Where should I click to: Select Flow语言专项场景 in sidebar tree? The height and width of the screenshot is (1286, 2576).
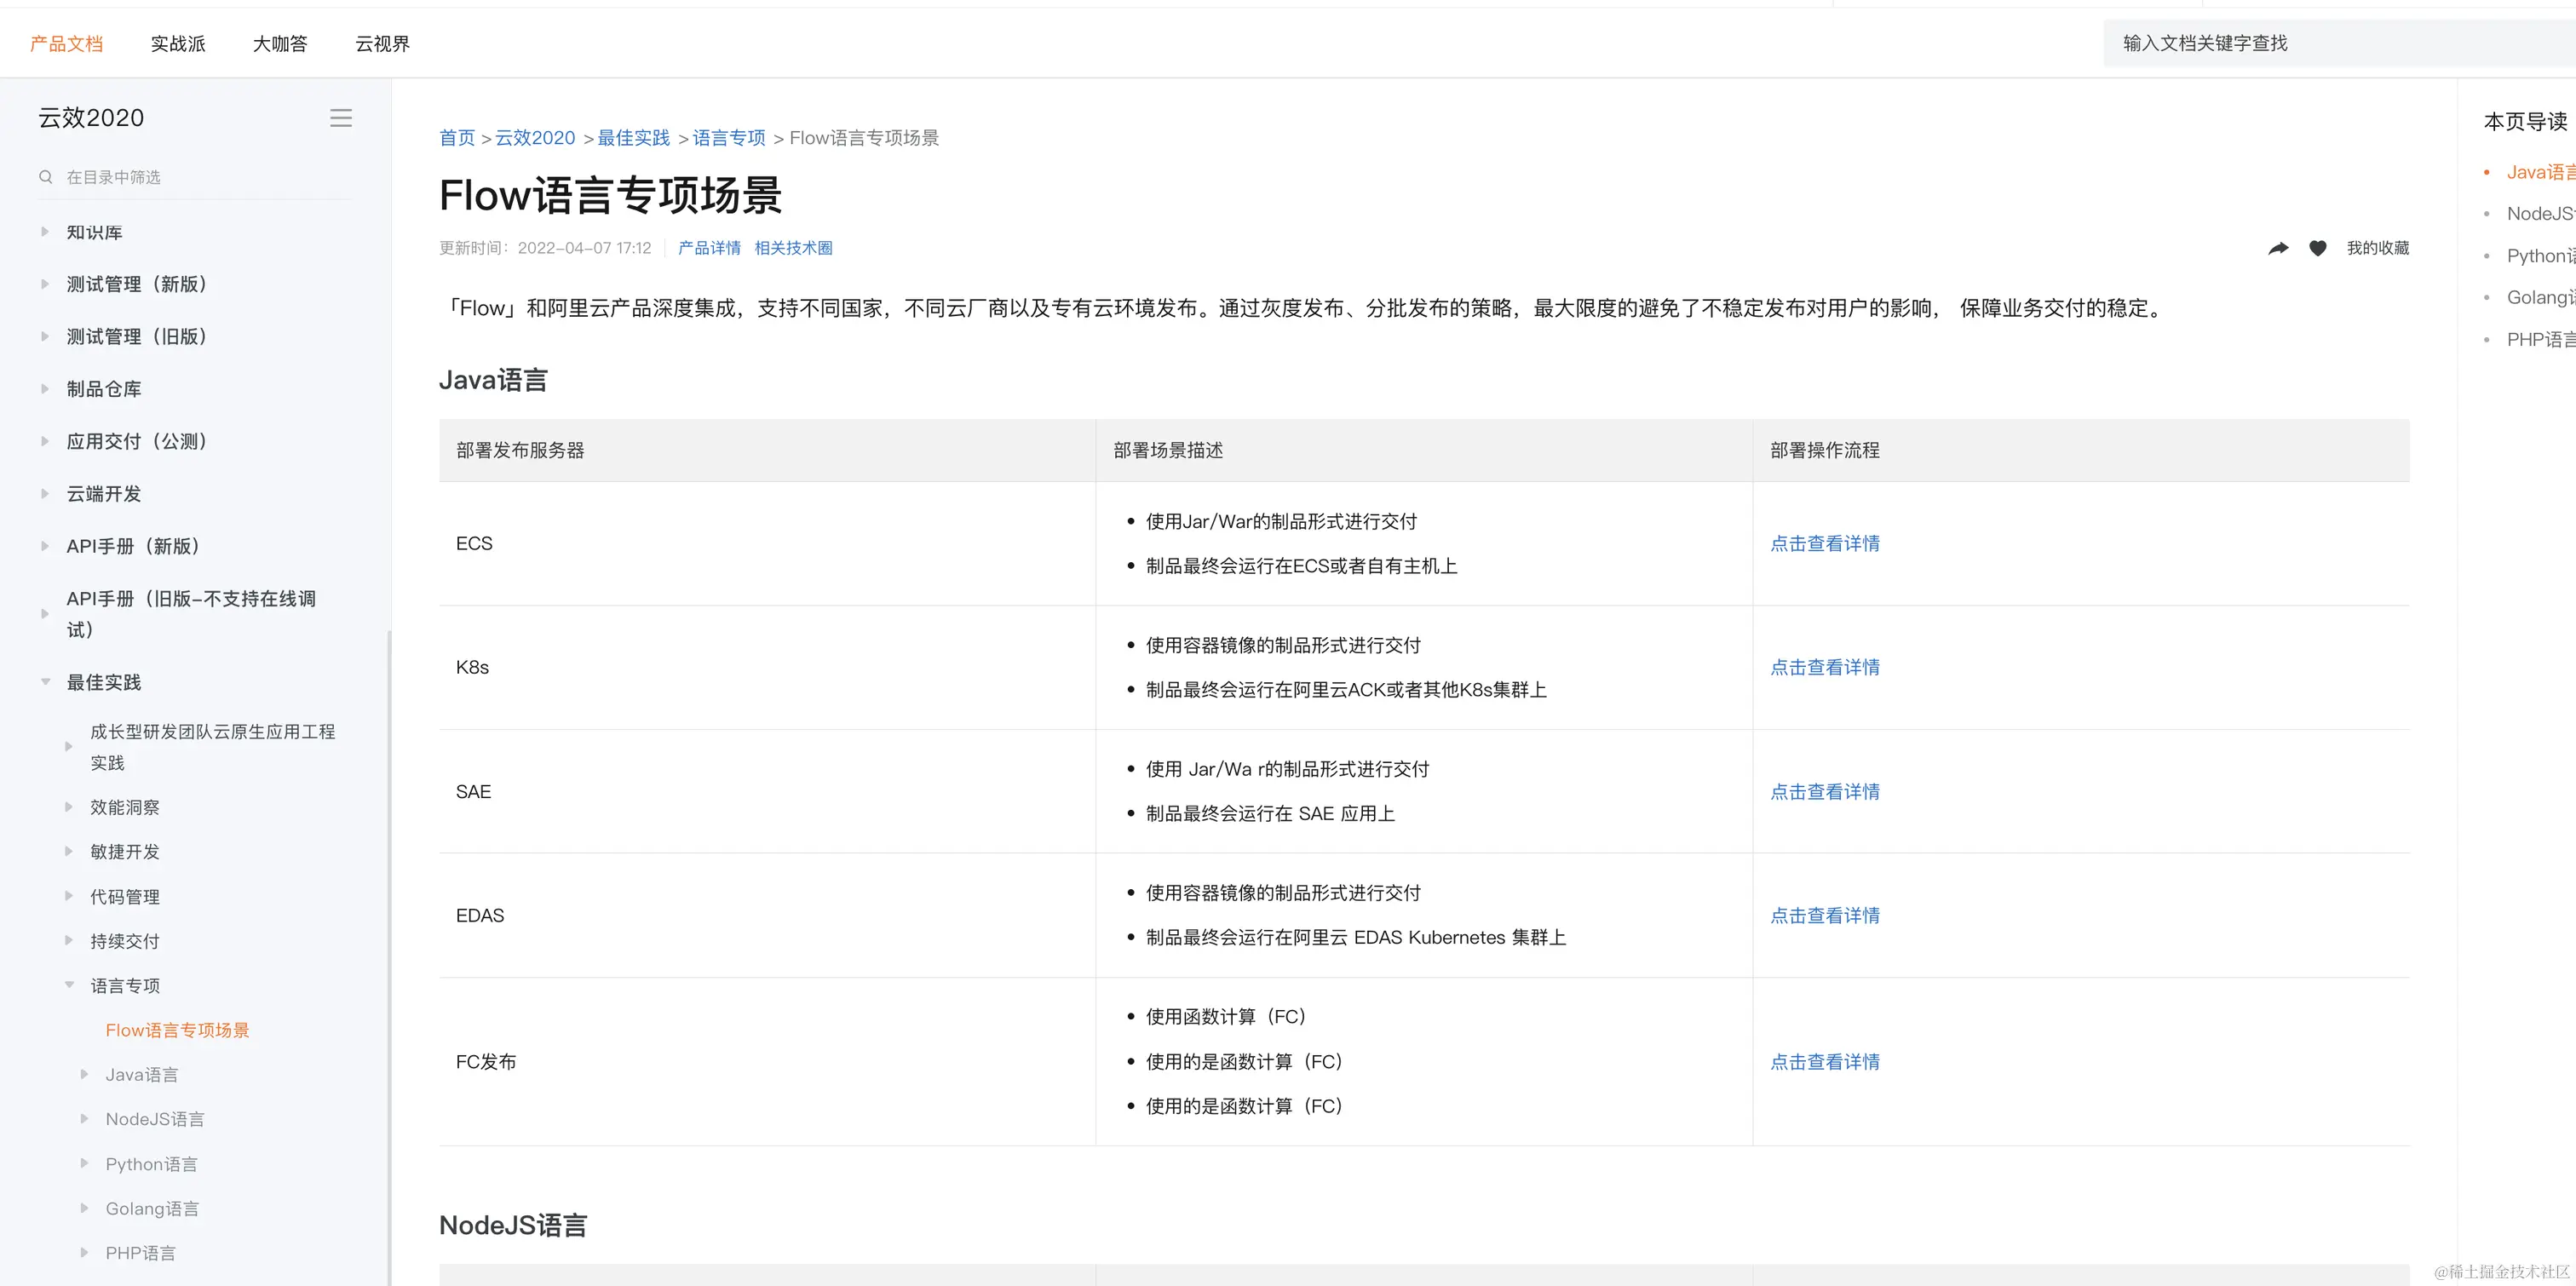click(177, 1030)
